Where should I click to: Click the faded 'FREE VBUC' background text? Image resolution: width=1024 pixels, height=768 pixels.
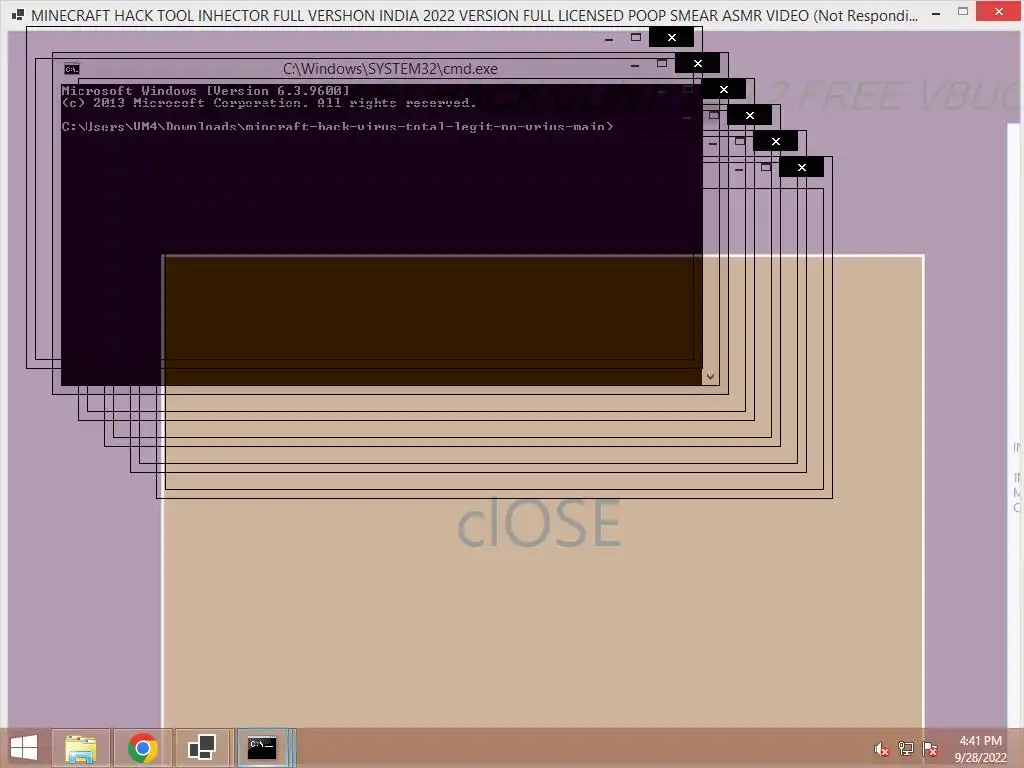point(908,95)
